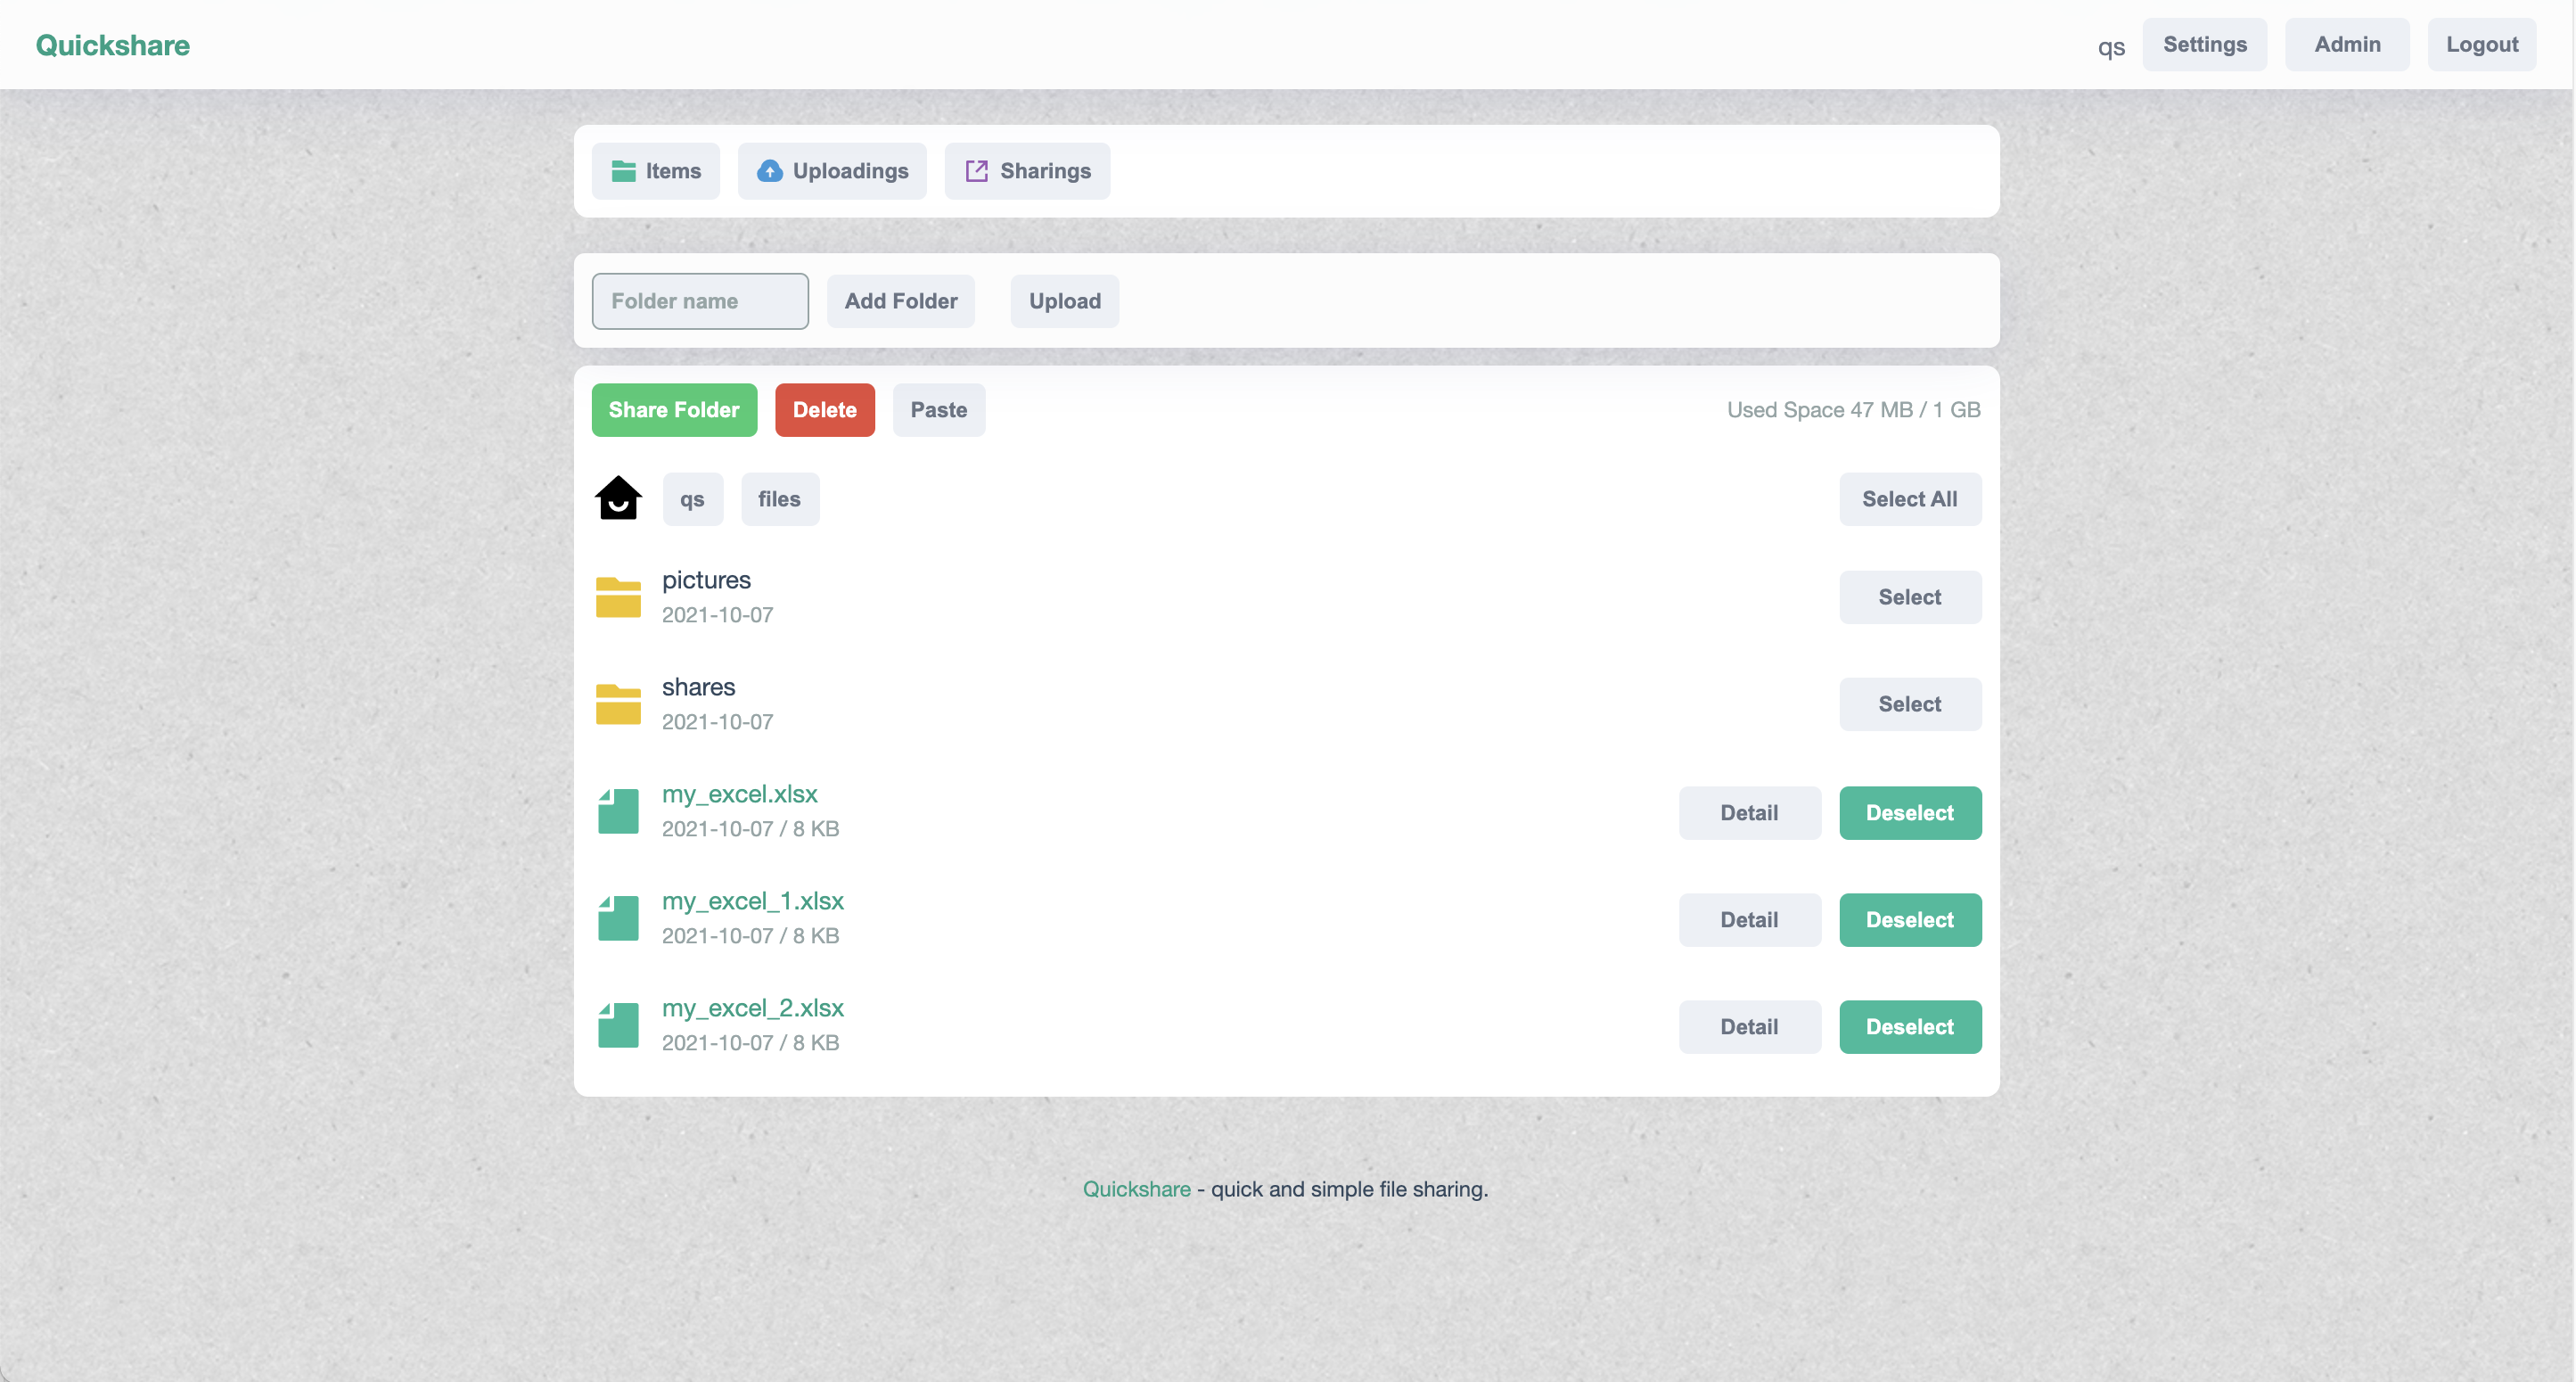
Task: Click the my_excel_2.xlsx file icon
Action: coord(618,1025)
